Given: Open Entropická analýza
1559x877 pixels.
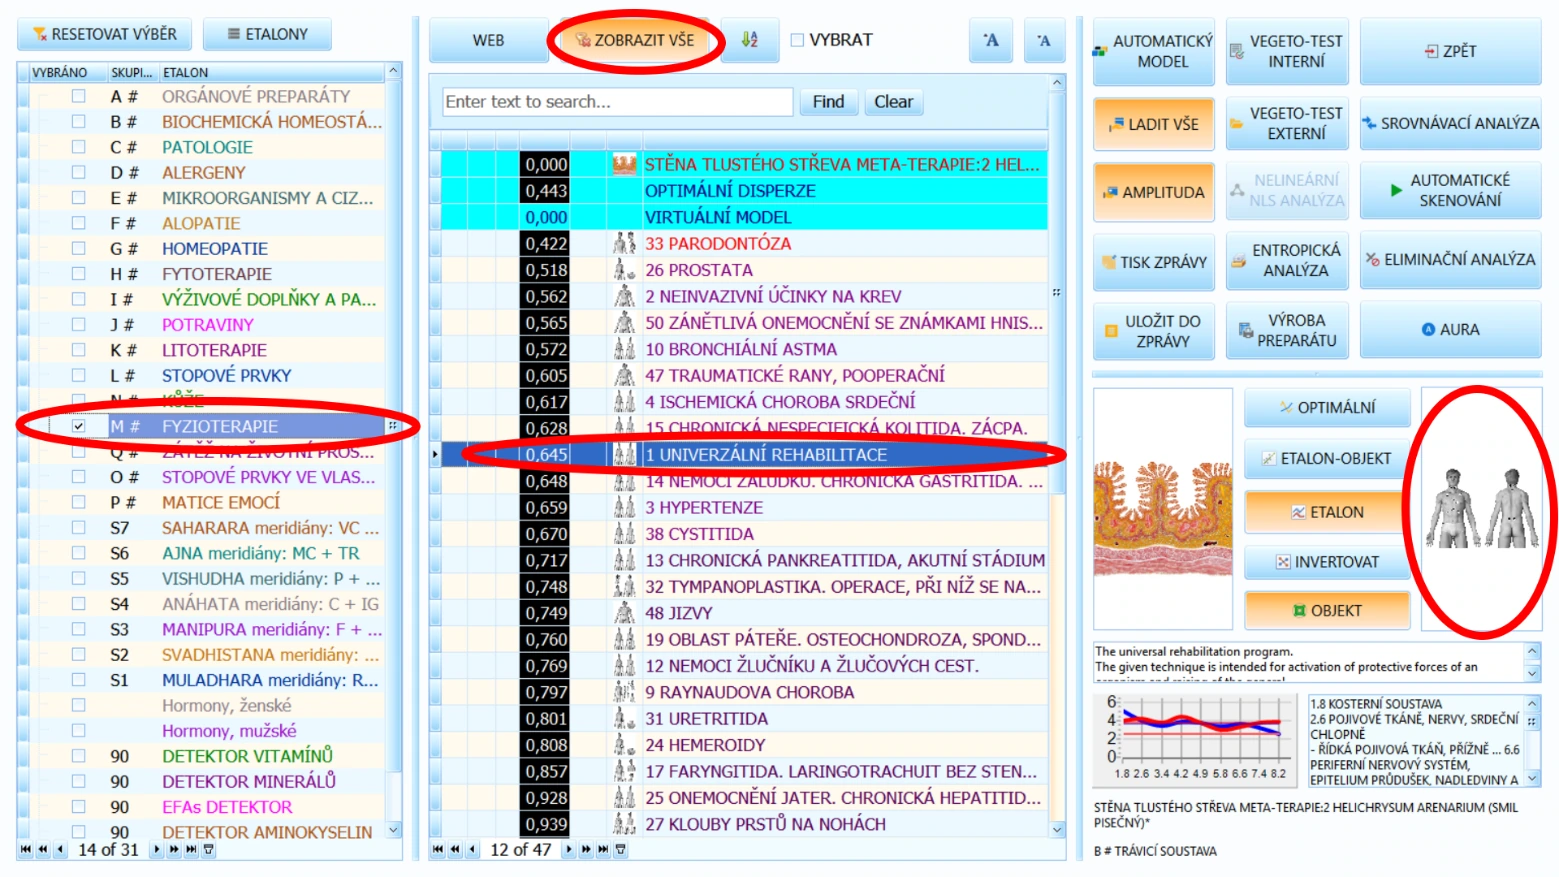Looking at the screenshot, I should tap(1287, 261).
